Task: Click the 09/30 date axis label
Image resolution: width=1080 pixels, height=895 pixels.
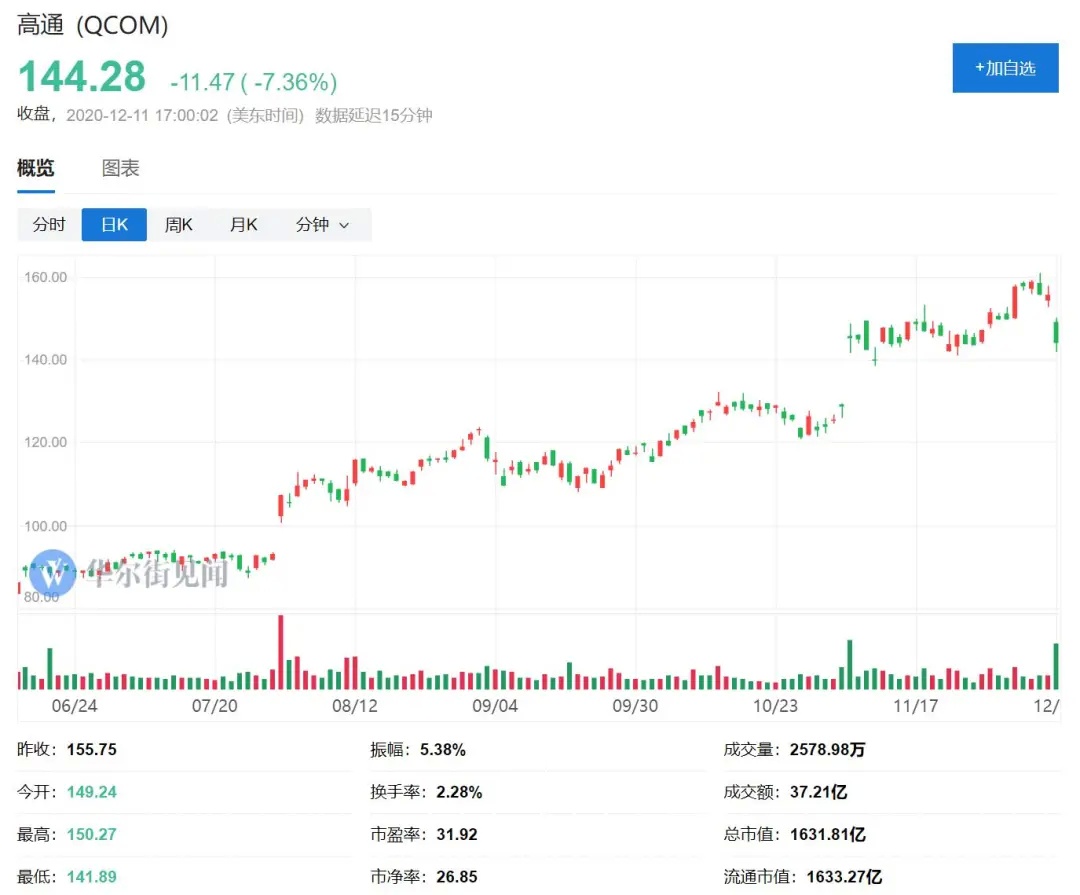Action: pos(635,706)
